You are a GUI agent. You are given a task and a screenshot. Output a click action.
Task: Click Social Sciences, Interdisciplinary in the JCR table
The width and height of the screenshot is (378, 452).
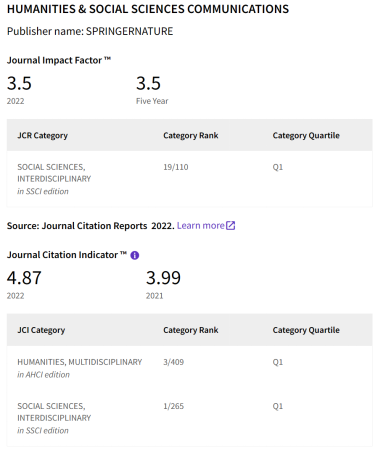click(x=54, y=173)
